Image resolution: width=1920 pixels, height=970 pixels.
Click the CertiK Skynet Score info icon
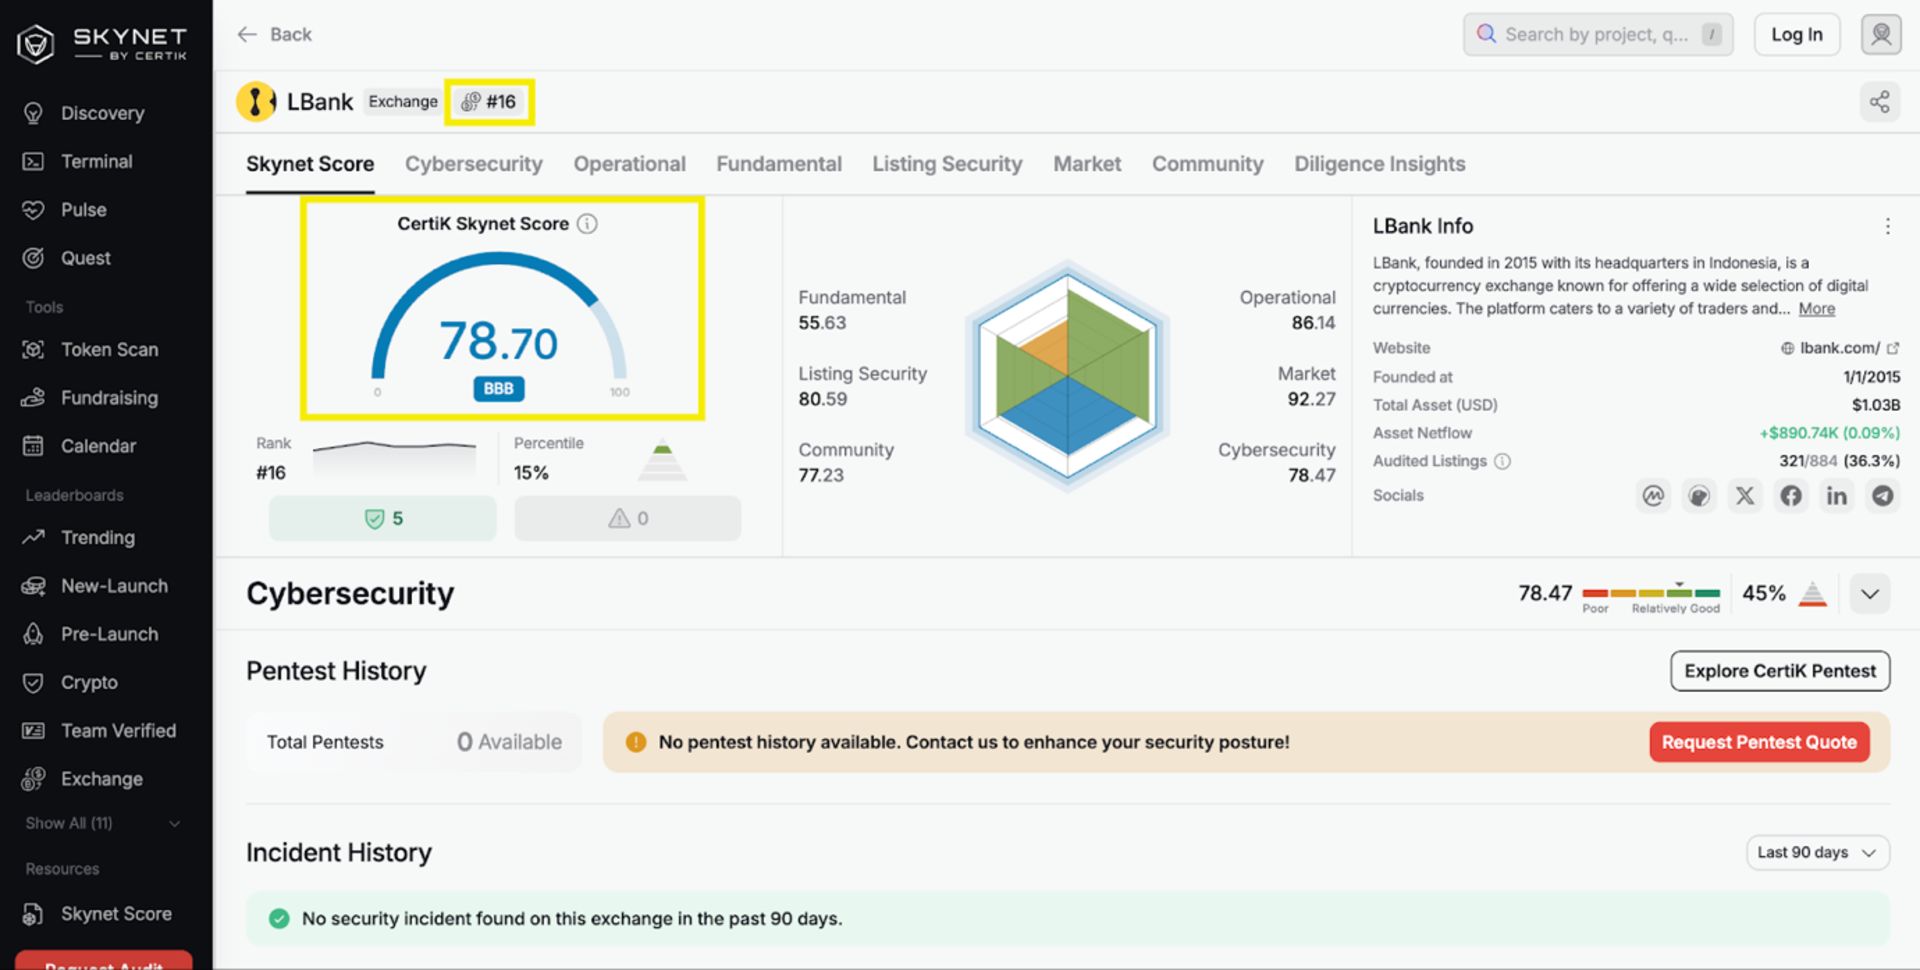pyautogui.click(x=588, y=224)
